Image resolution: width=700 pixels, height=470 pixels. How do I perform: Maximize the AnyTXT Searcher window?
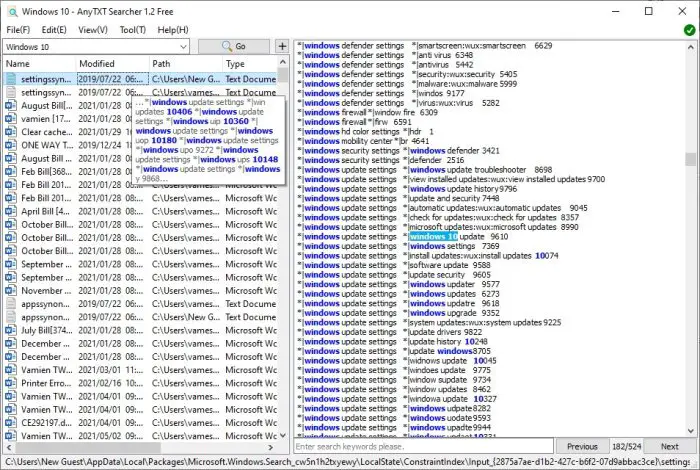point(649,12)
